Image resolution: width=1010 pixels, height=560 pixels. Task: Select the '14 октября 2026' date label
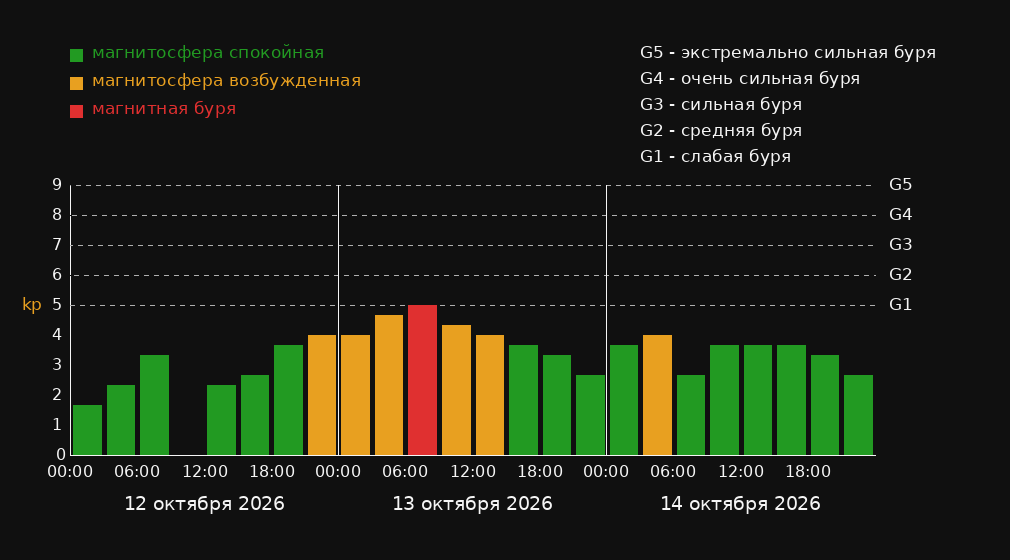(740, 504)
